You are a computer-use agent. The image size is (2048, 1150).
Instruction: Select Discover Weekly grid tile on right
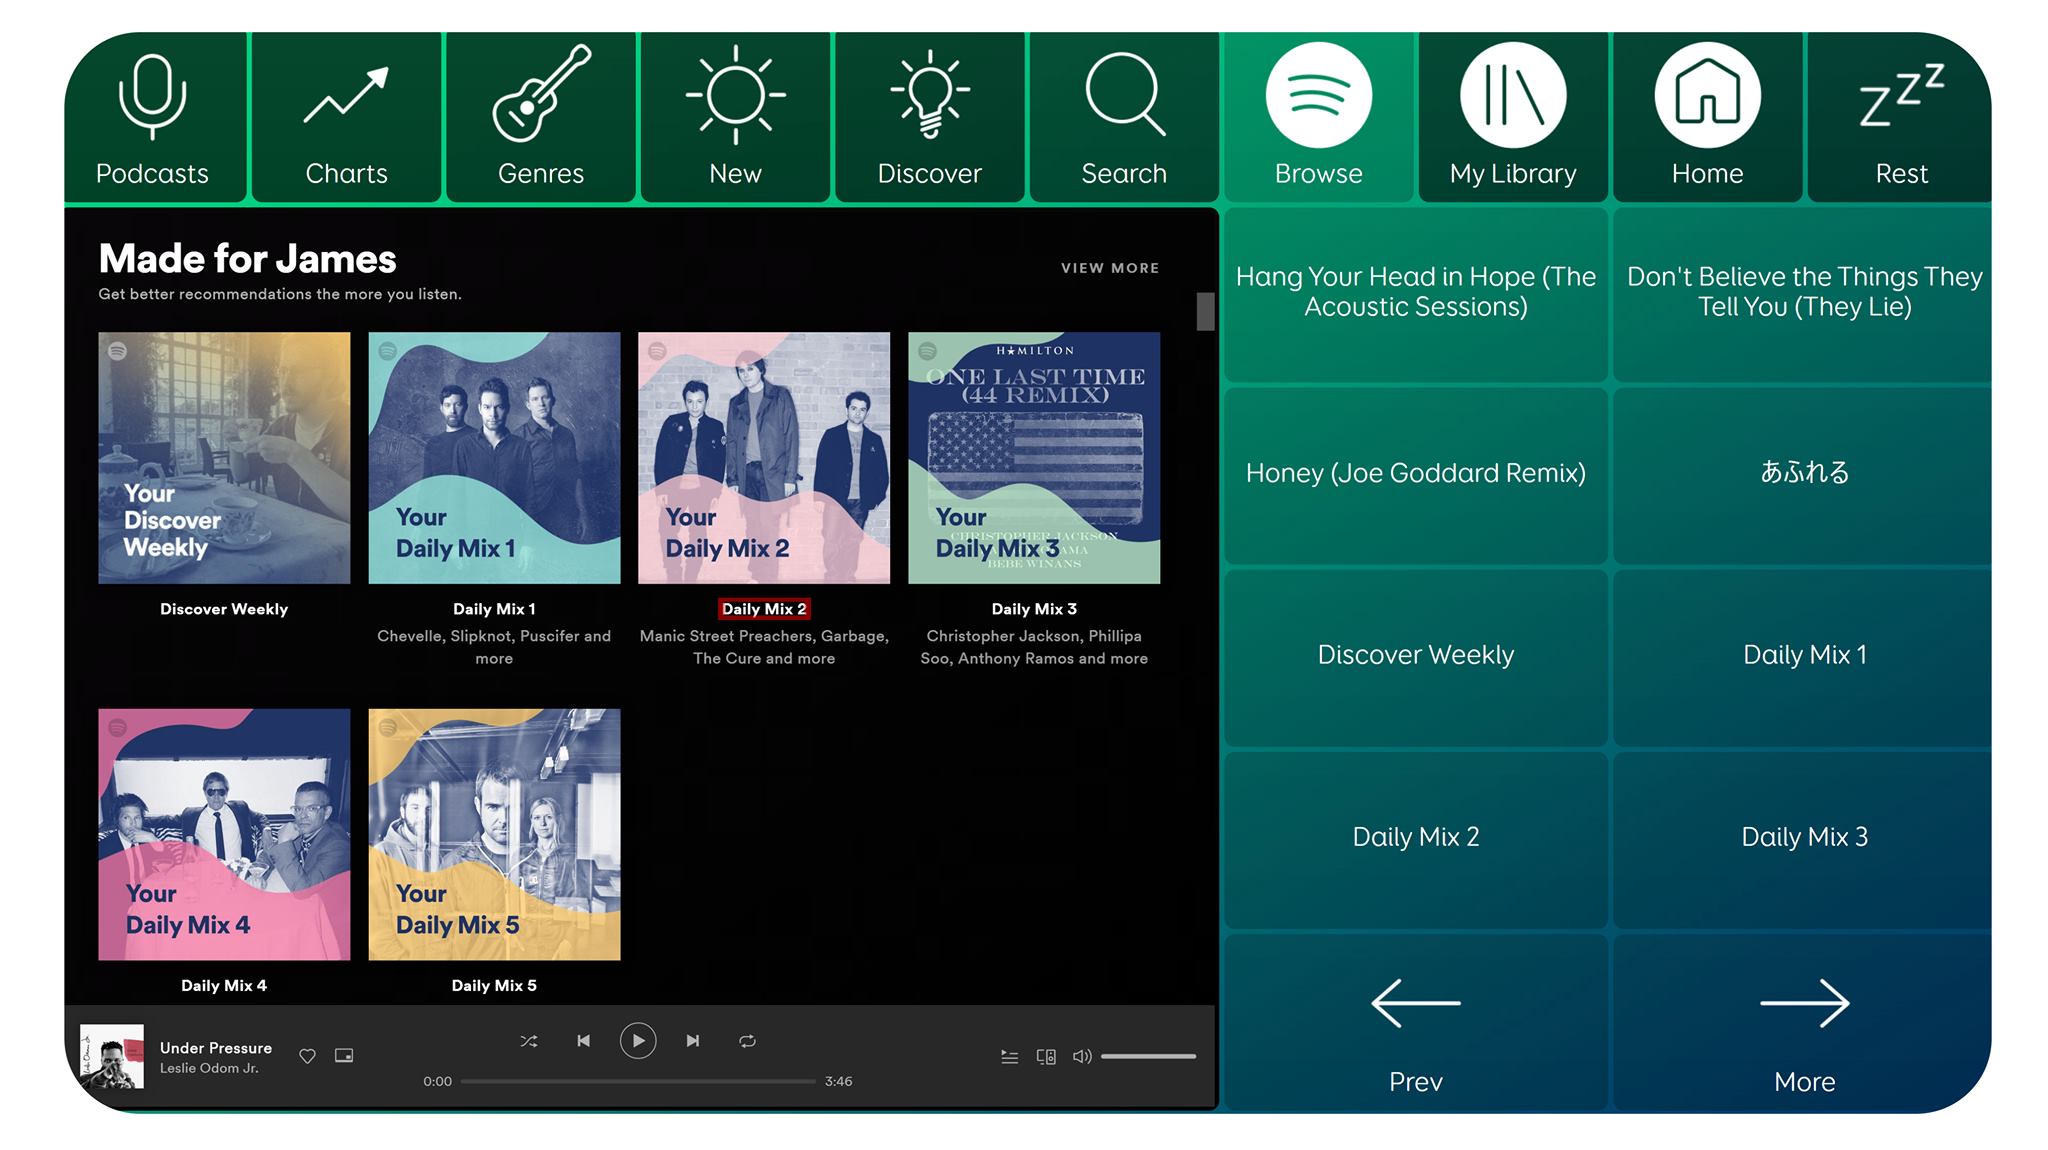click(x=1416, y=656)
